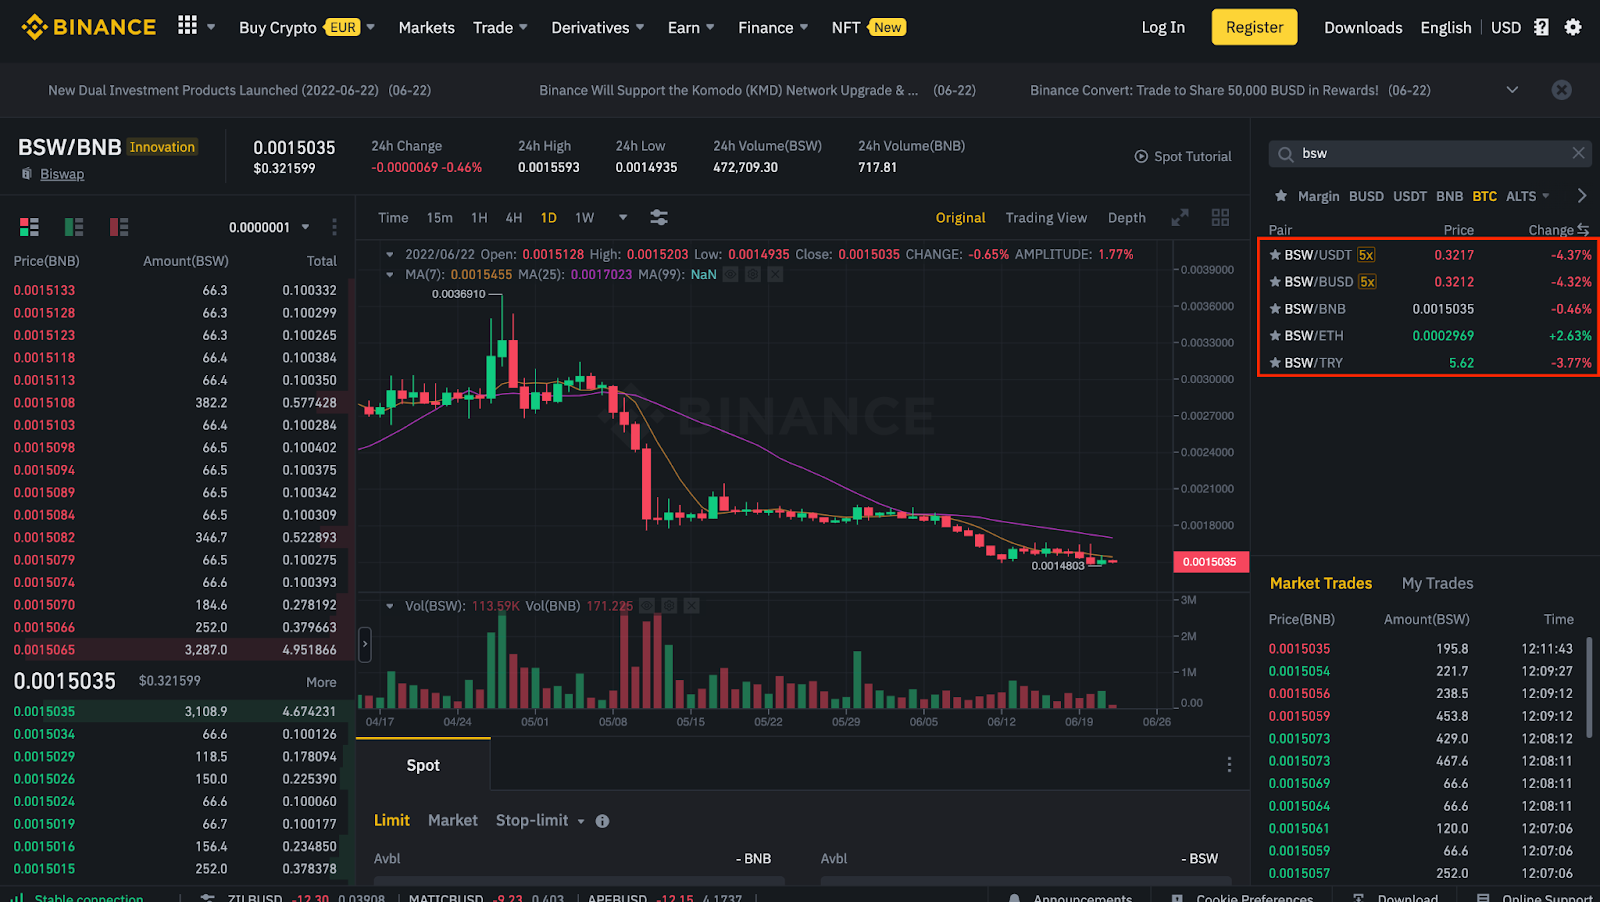Screen dimensions: 1600x902
Task: Open chart technical indicator settings icon
Action: (x=659, y=217)
